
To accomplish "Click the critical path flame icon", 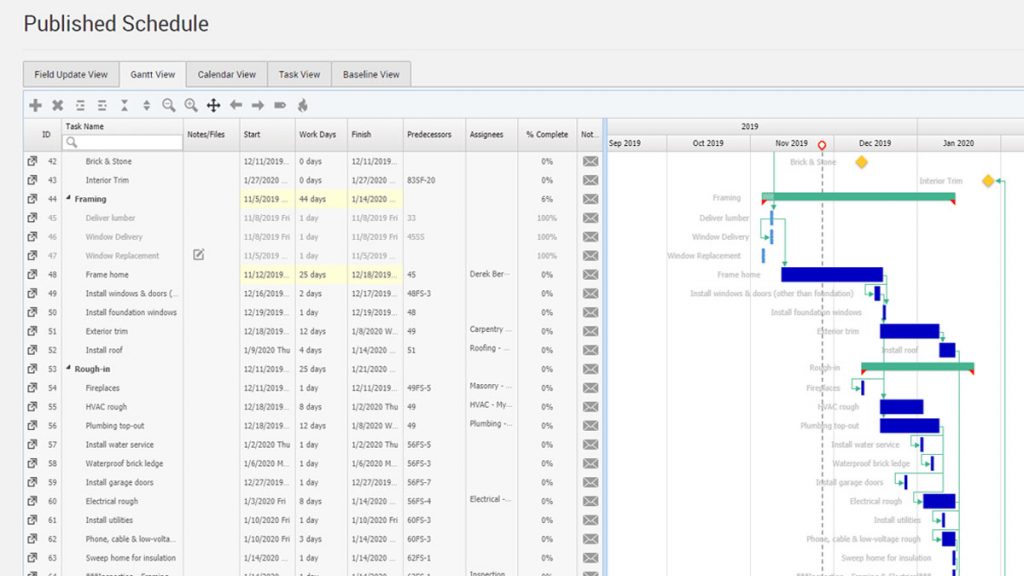I will point(302,105).
